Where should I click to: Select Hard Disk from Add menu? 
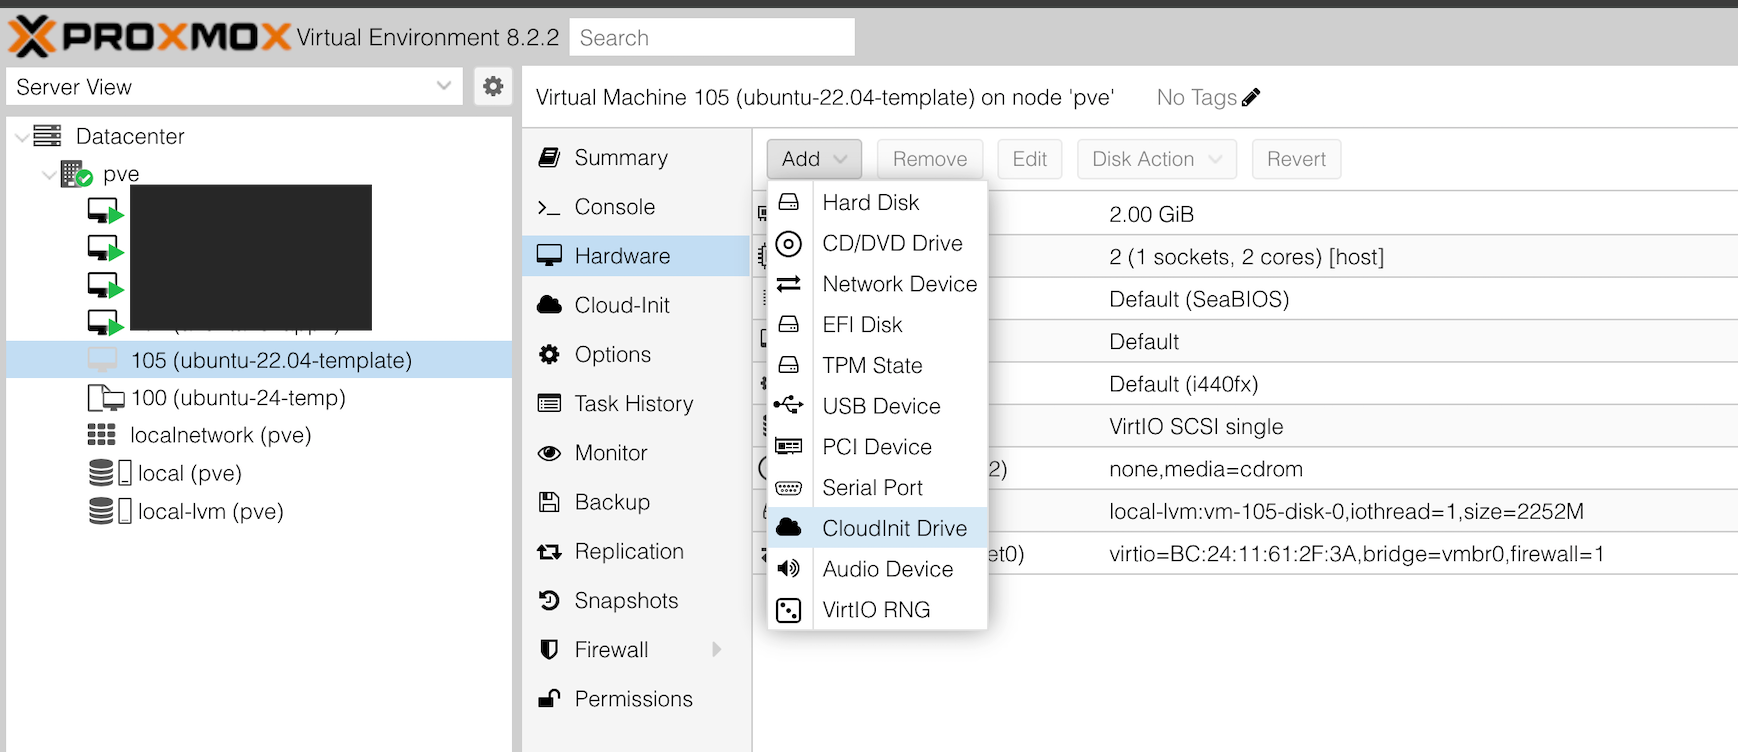coord(870,203)
